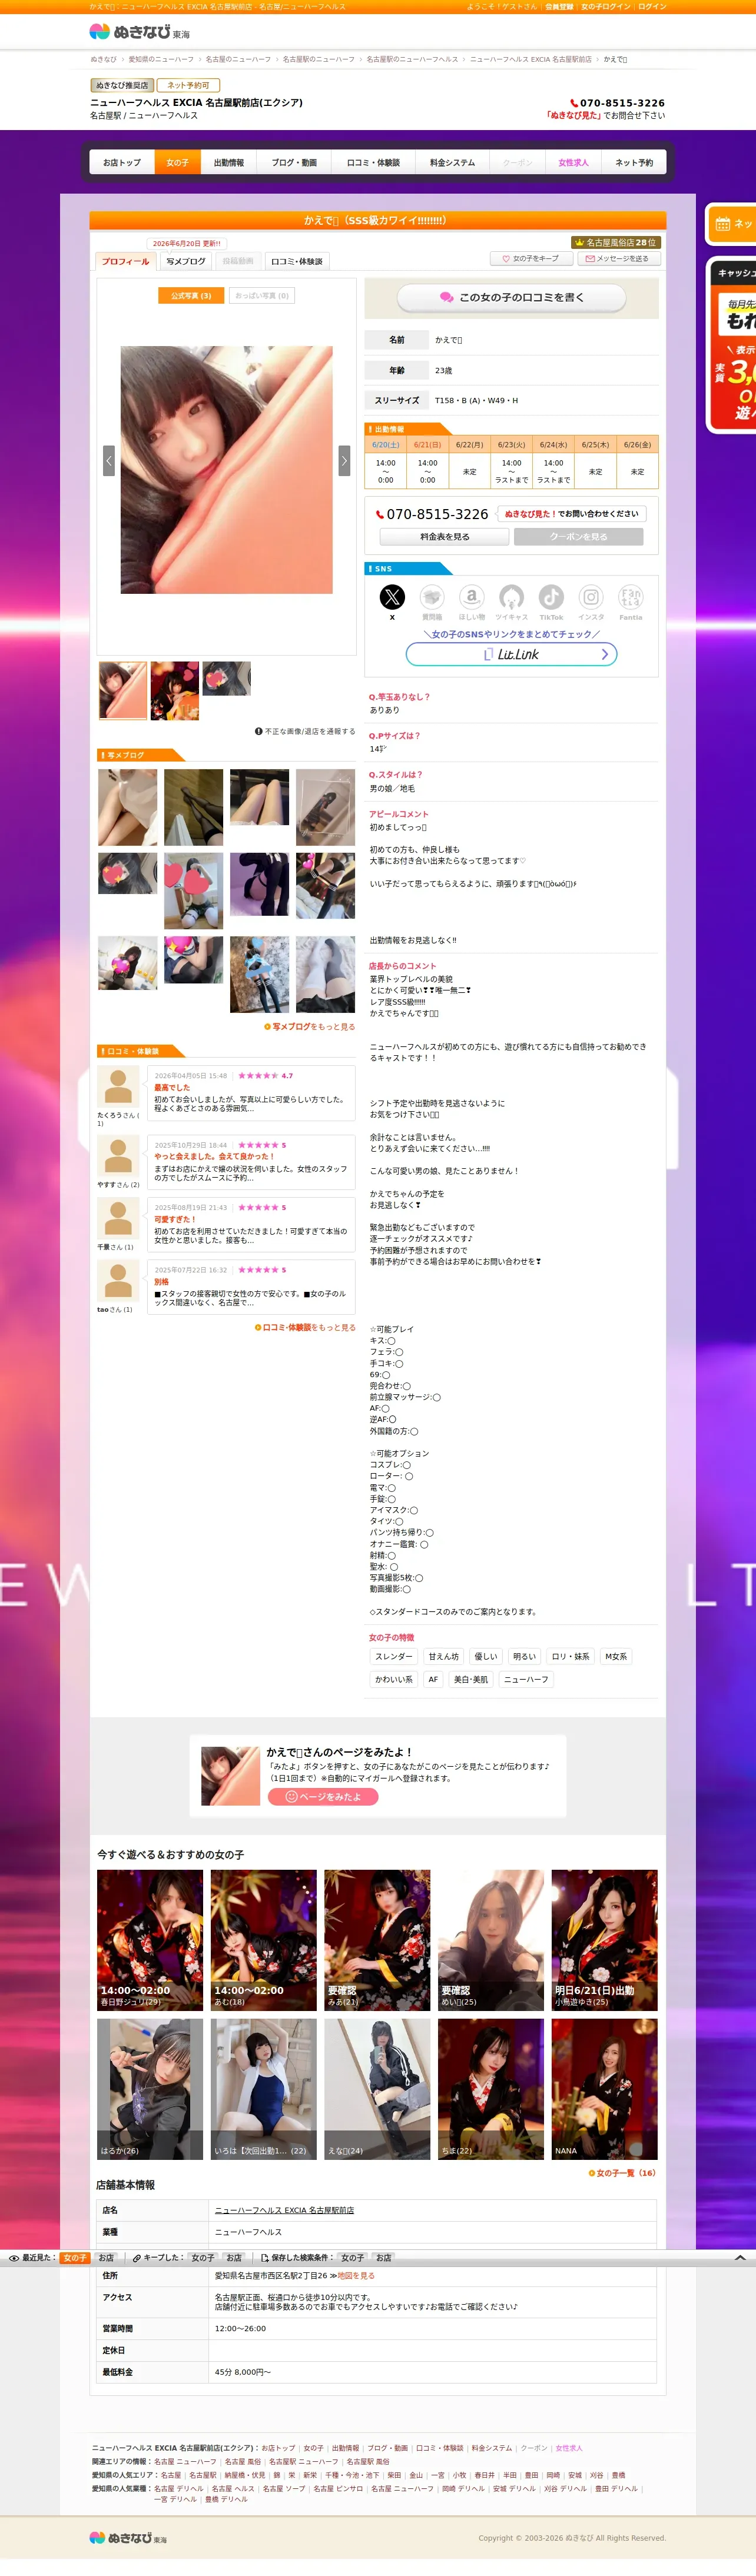The image size is (756, 2576).
Task: Open the 質問箱 SNS icon
Action: tap(432, 597)
